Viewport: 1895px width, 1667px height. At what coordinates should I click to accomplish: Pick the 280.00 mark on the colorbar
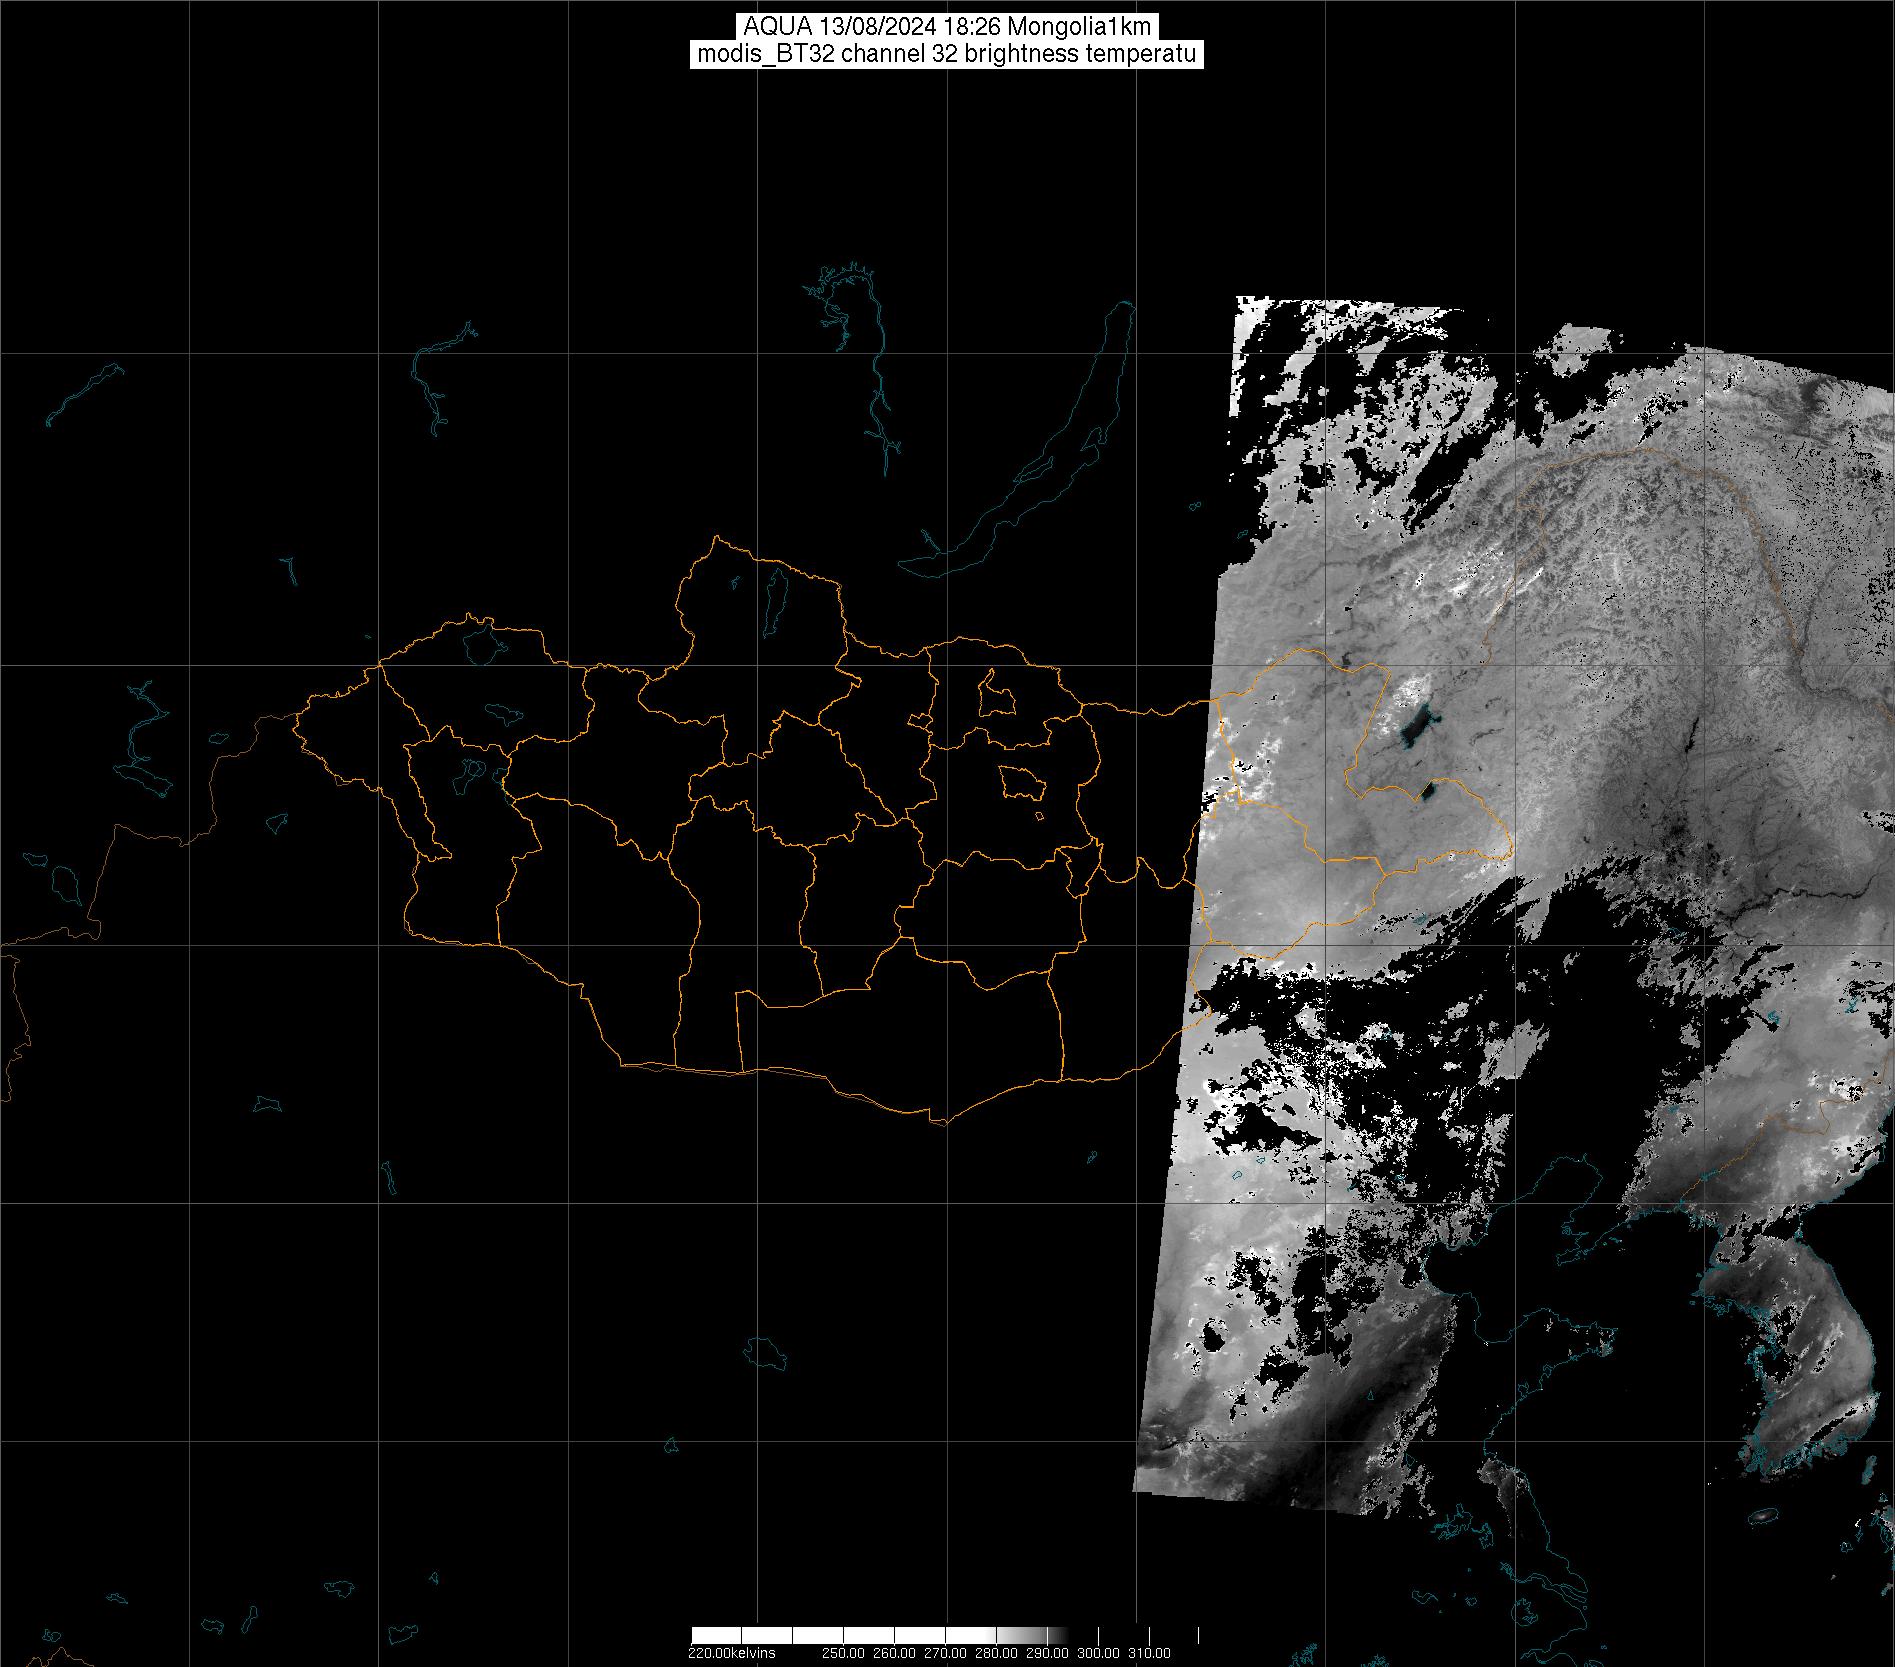[996, 1653]
